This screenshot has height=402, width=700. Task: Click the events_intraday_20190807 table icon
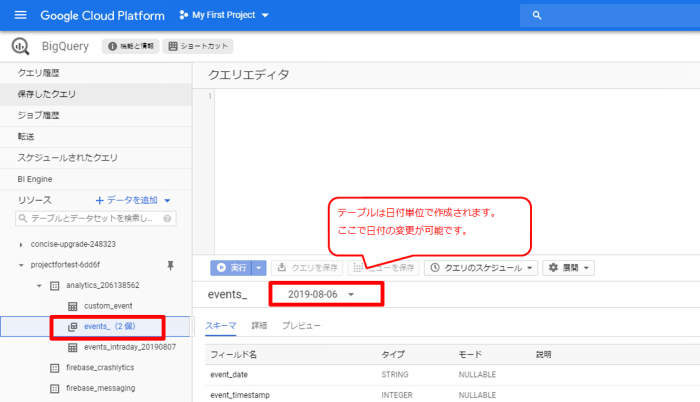(x=72, y=347)
